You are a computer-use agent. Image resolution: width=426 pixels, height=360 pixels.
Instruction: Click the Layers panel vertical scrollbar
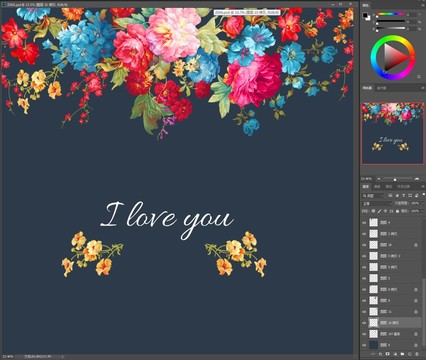424,312
